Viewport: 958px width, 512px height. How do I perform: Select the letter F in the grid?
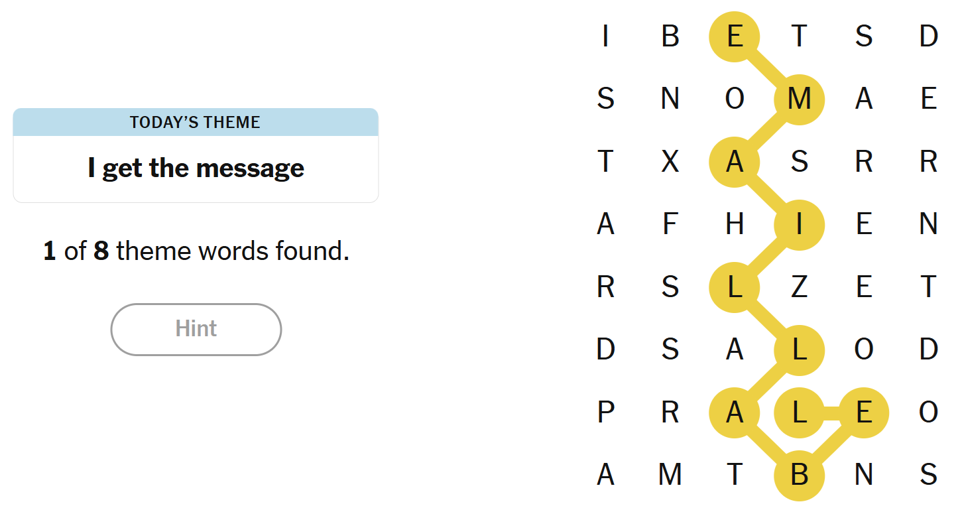point(670,225)
